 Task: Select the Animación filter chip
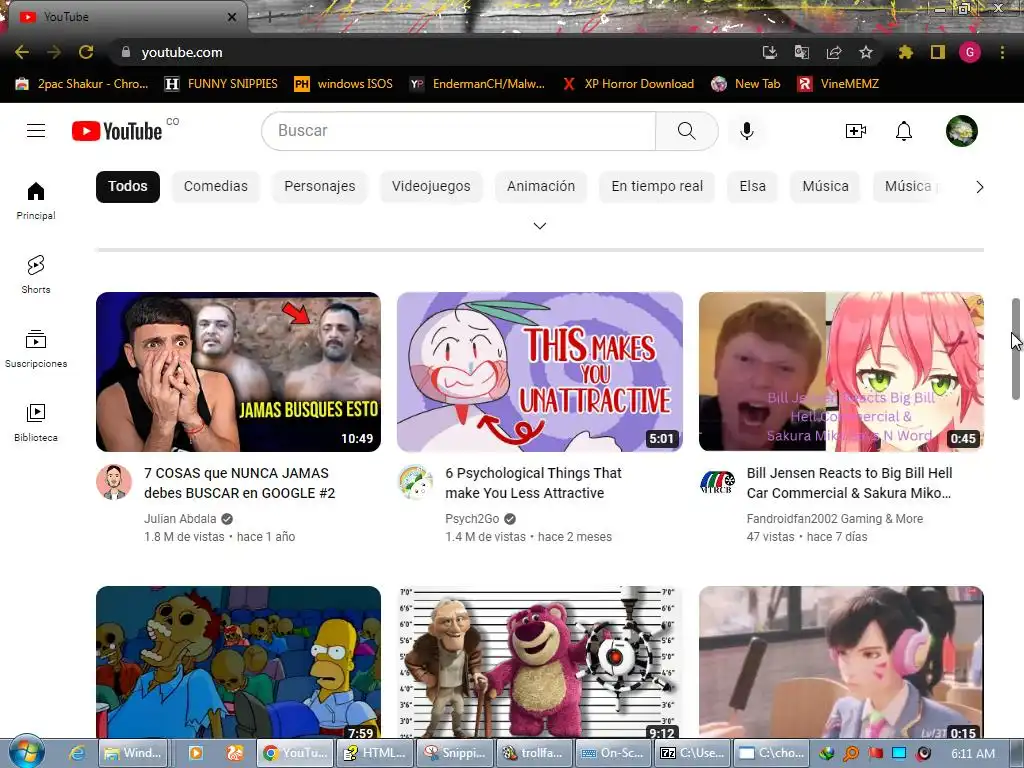point(541,187)
